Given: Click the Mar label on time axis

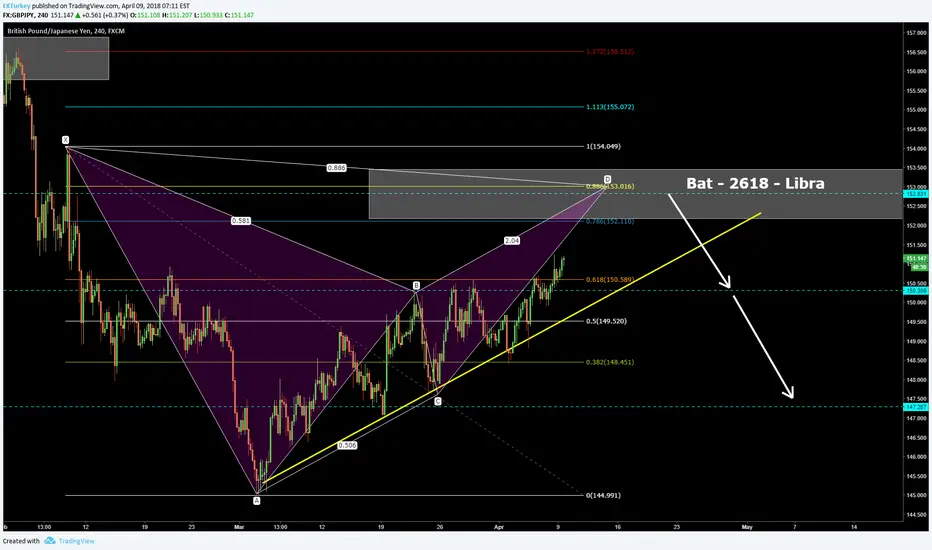Looking at the screenshot, I should pos(240,527).
